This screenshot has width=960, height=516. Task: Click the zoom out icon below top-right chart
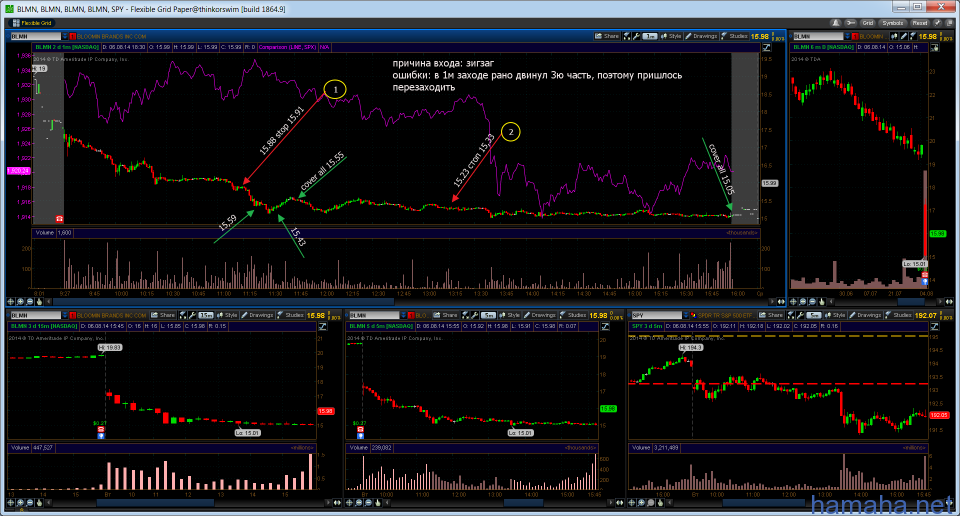pyautogui.click(x=812, y=302)
